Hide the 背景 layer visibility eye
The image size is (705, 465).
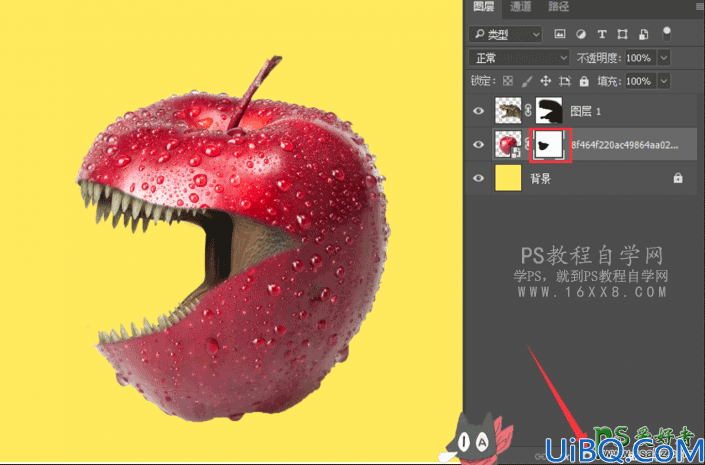pyautogui.click(x=478, y=178)
